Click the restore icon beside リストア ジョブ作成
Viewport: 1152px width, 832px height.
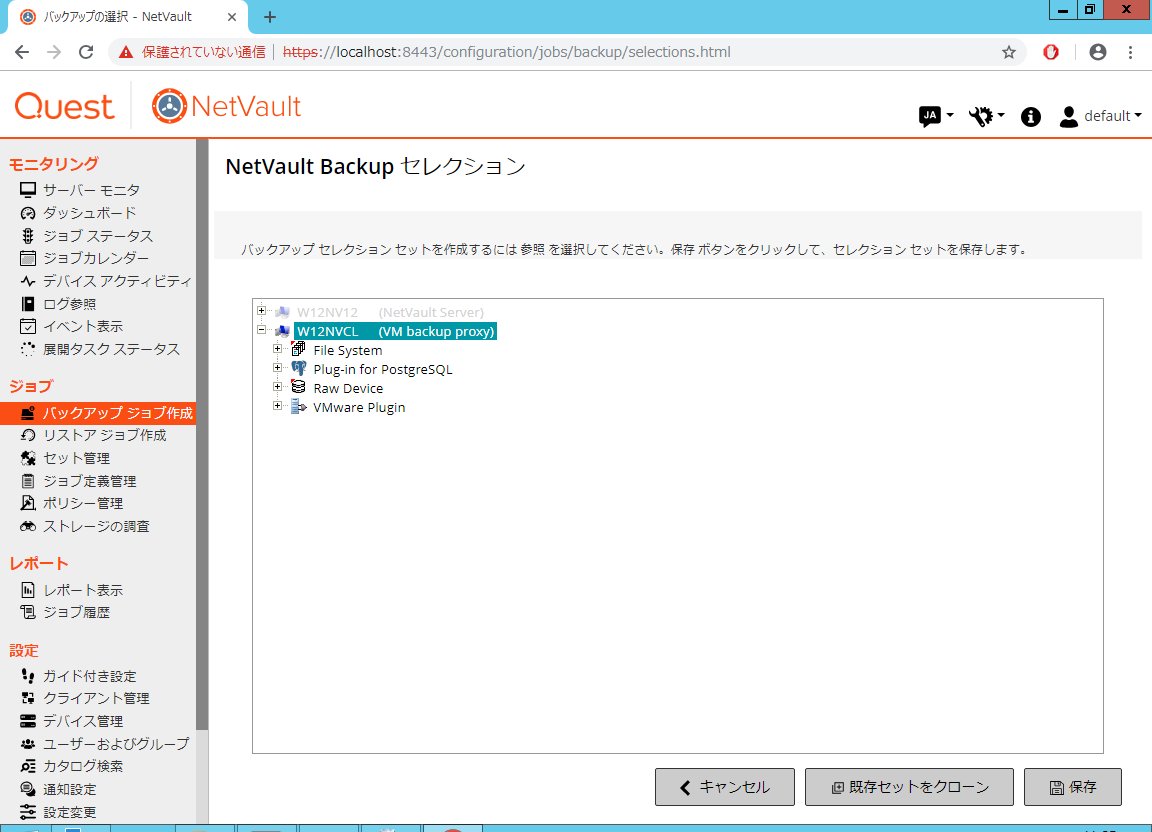click(x=28, y=435)
